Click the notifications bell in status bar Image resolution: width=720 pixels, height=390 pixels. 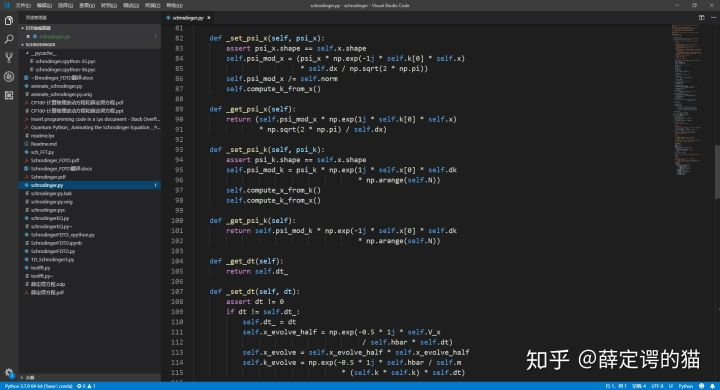(712, 386)
